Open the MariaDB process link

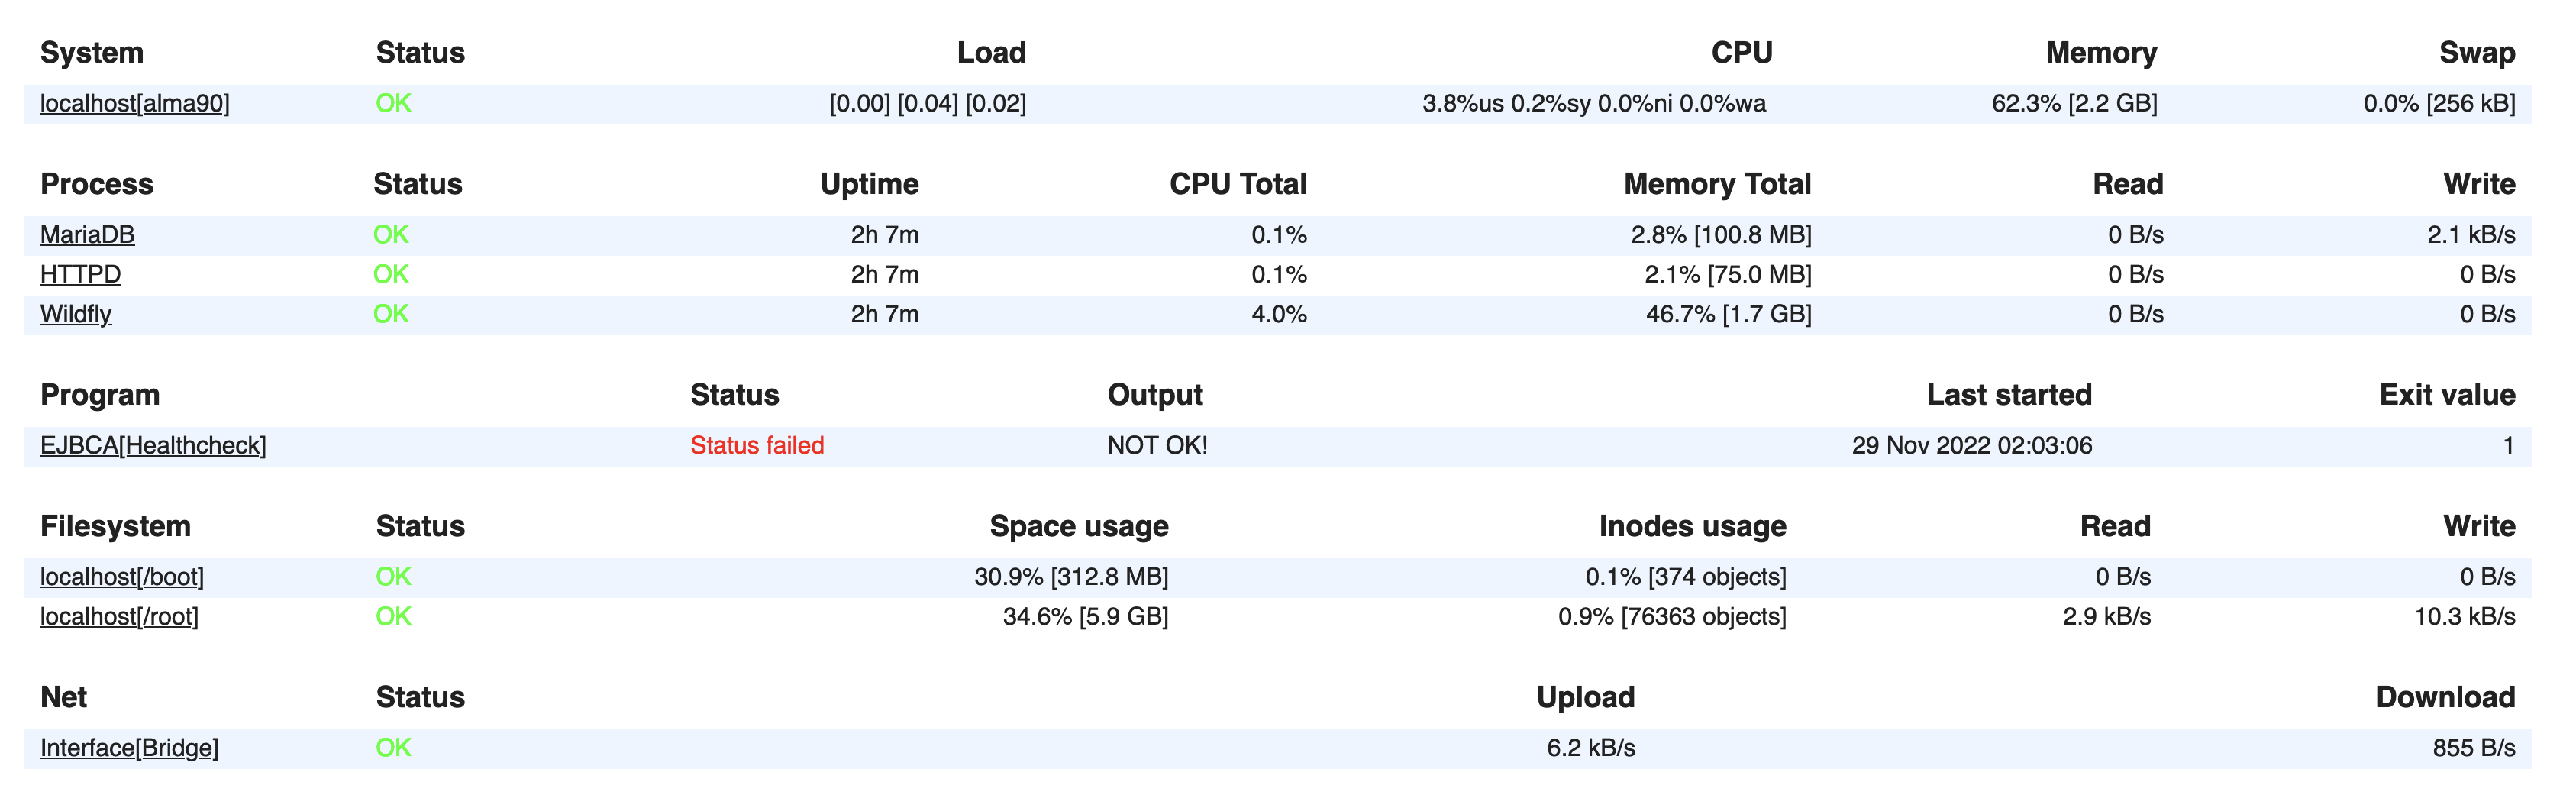click(87, 235)
